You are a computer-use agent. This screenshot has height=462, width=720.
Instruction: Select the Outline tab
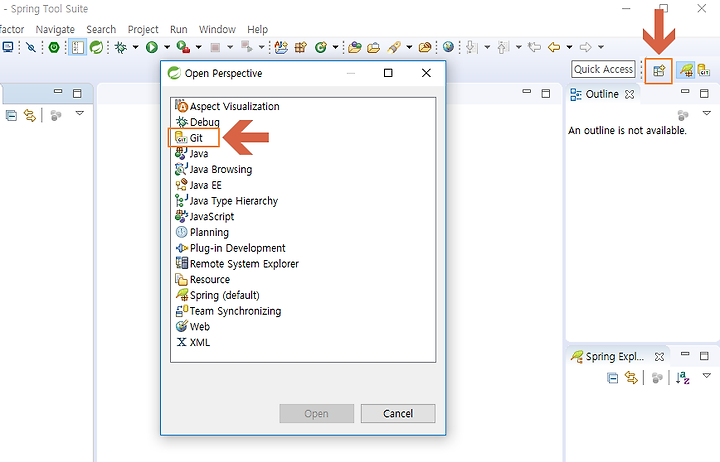[602, 94]
